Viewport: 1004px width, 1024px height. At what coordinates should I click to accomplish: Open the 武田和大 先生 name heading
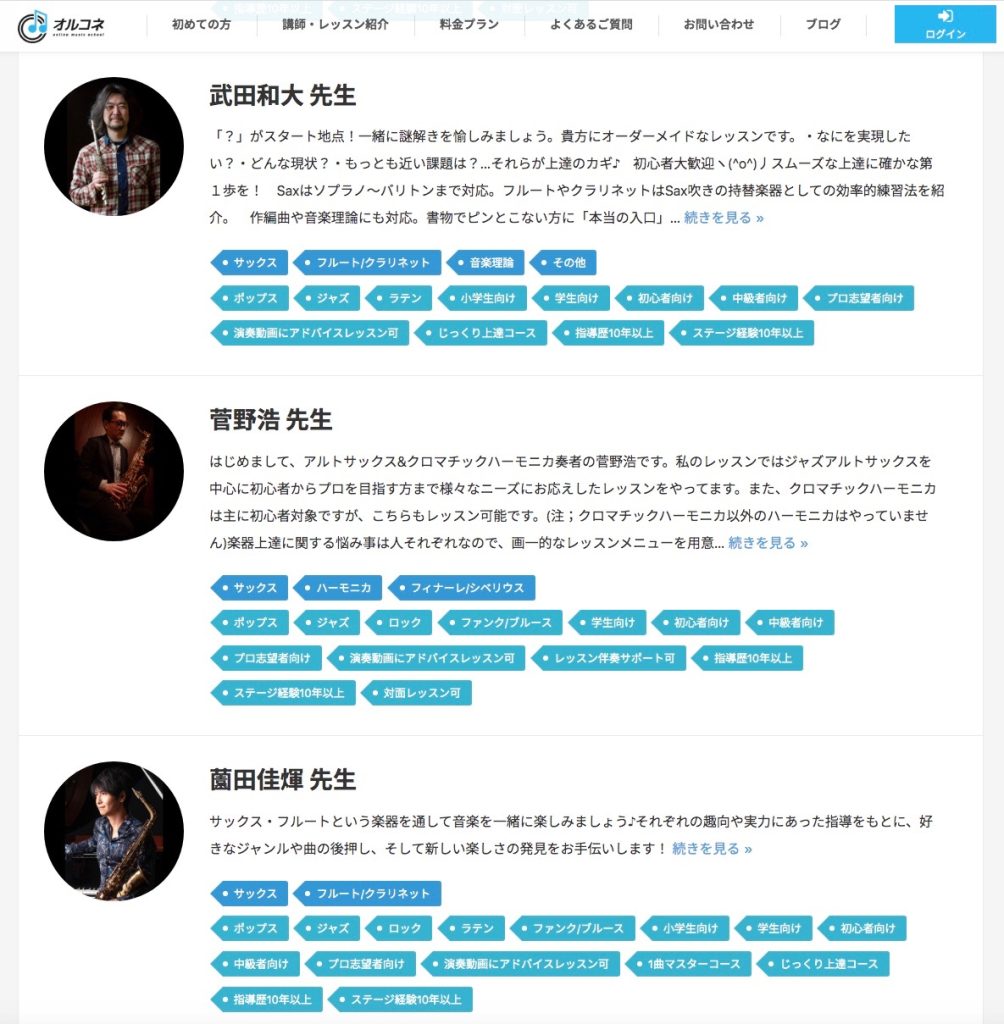(282, 95)
